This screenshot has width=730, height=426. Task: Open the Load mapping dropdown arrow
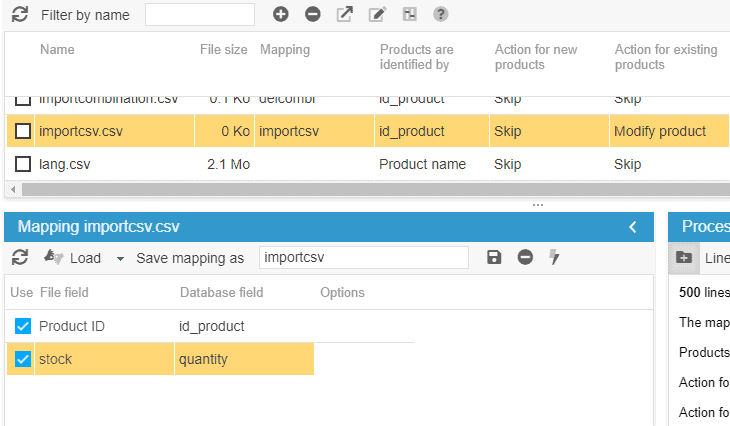coord(120,258)
